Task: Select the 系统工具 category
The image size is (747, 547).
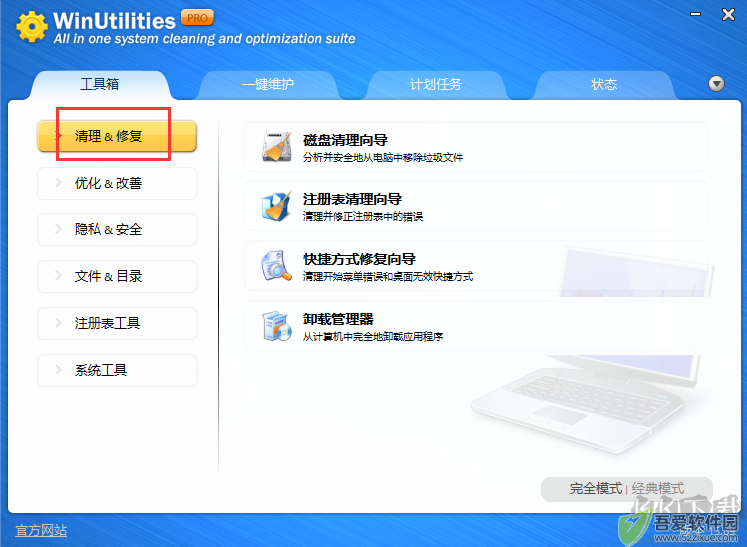Action: (x=117, y=370)
